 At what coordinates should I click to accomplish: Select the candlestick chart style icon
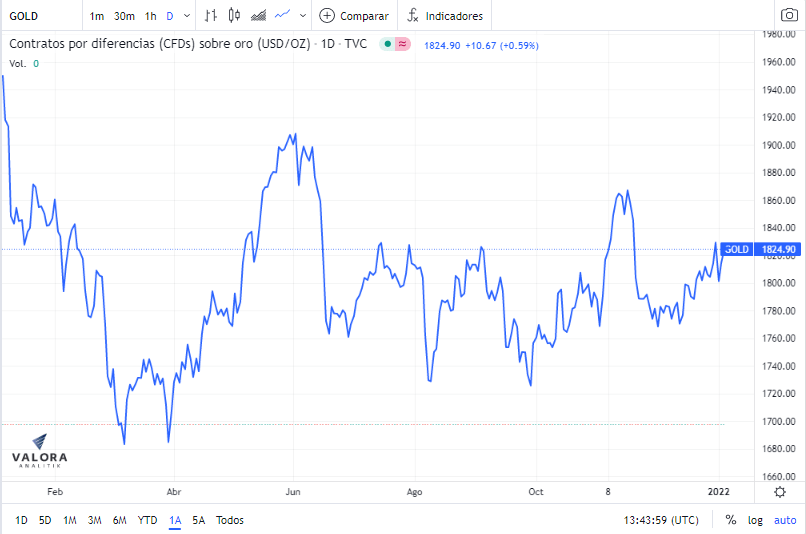pyautogui.click(x=234, y=16)
